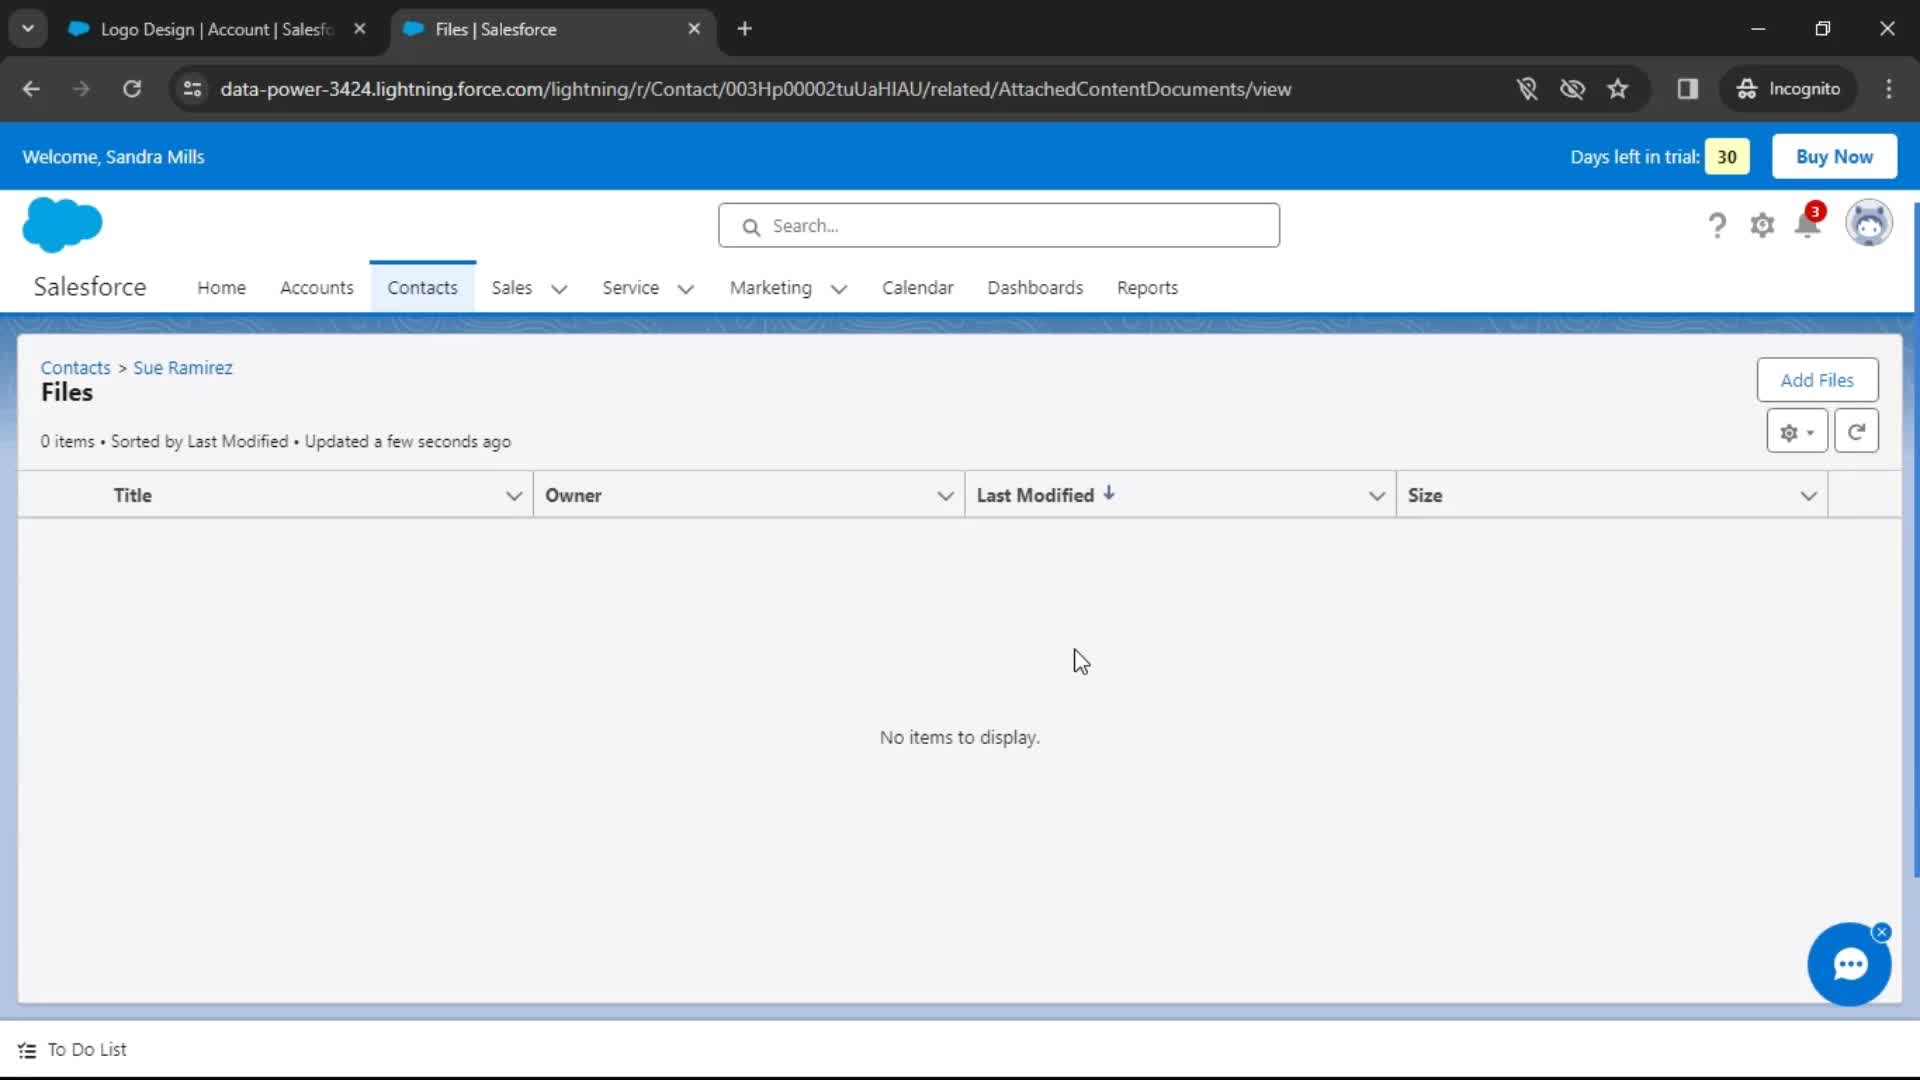Screen dimensions: 1920x1080
Task: Open the Owner column dropdown chevron
Action: click(x=945, y=496)
